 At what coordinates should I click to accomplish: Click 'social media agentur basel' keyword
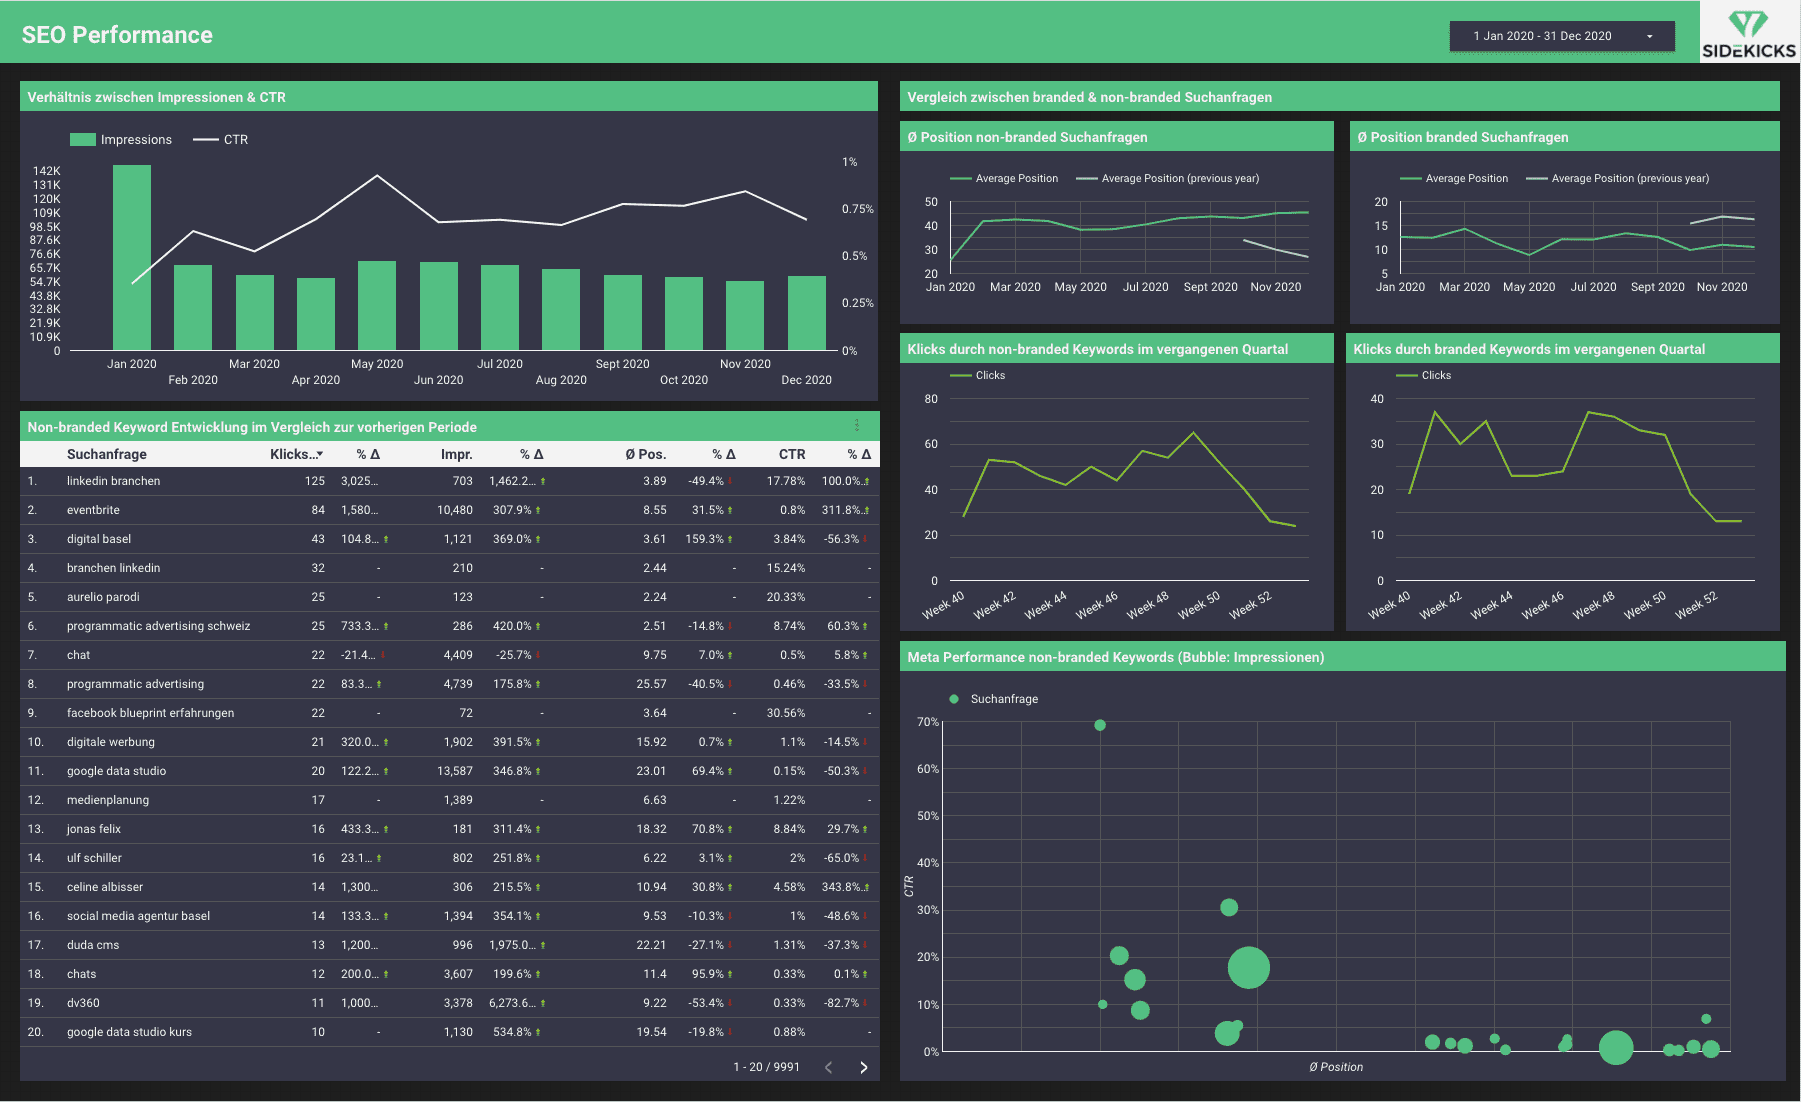138,916
